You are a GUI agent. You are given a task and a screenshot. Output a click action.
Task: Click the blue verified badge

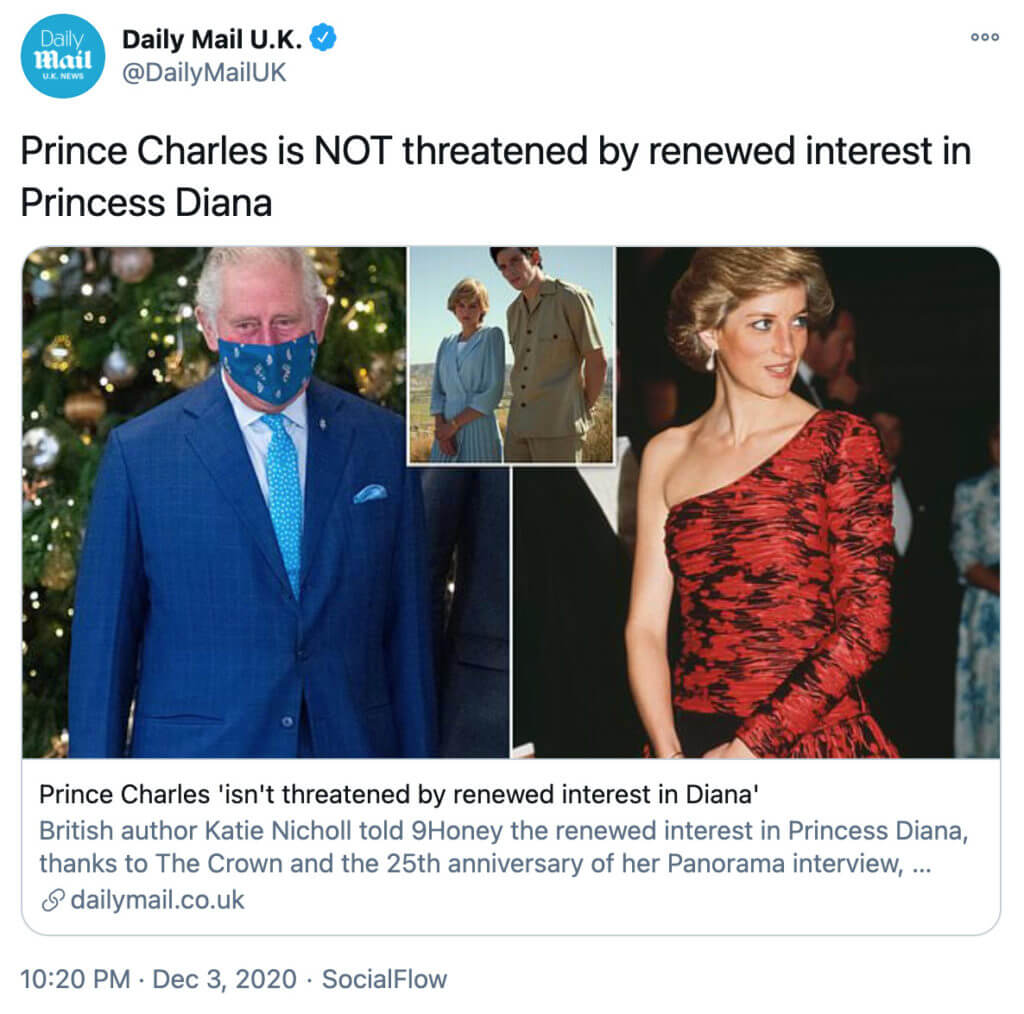323,39
